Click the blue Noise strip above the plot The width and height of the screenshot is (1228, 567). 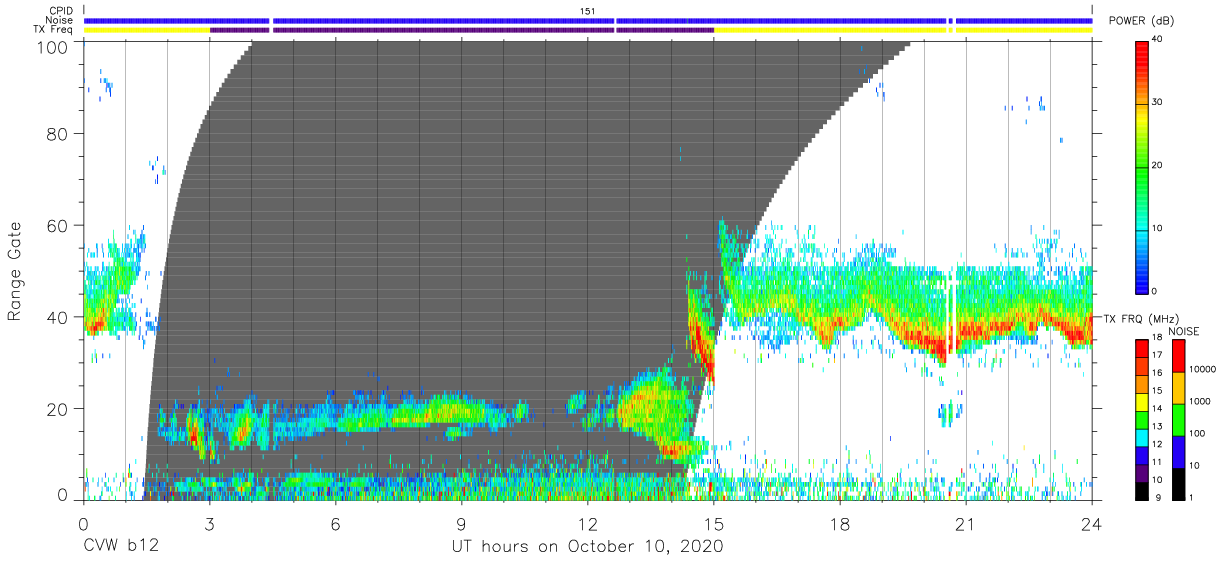point(588,20)
